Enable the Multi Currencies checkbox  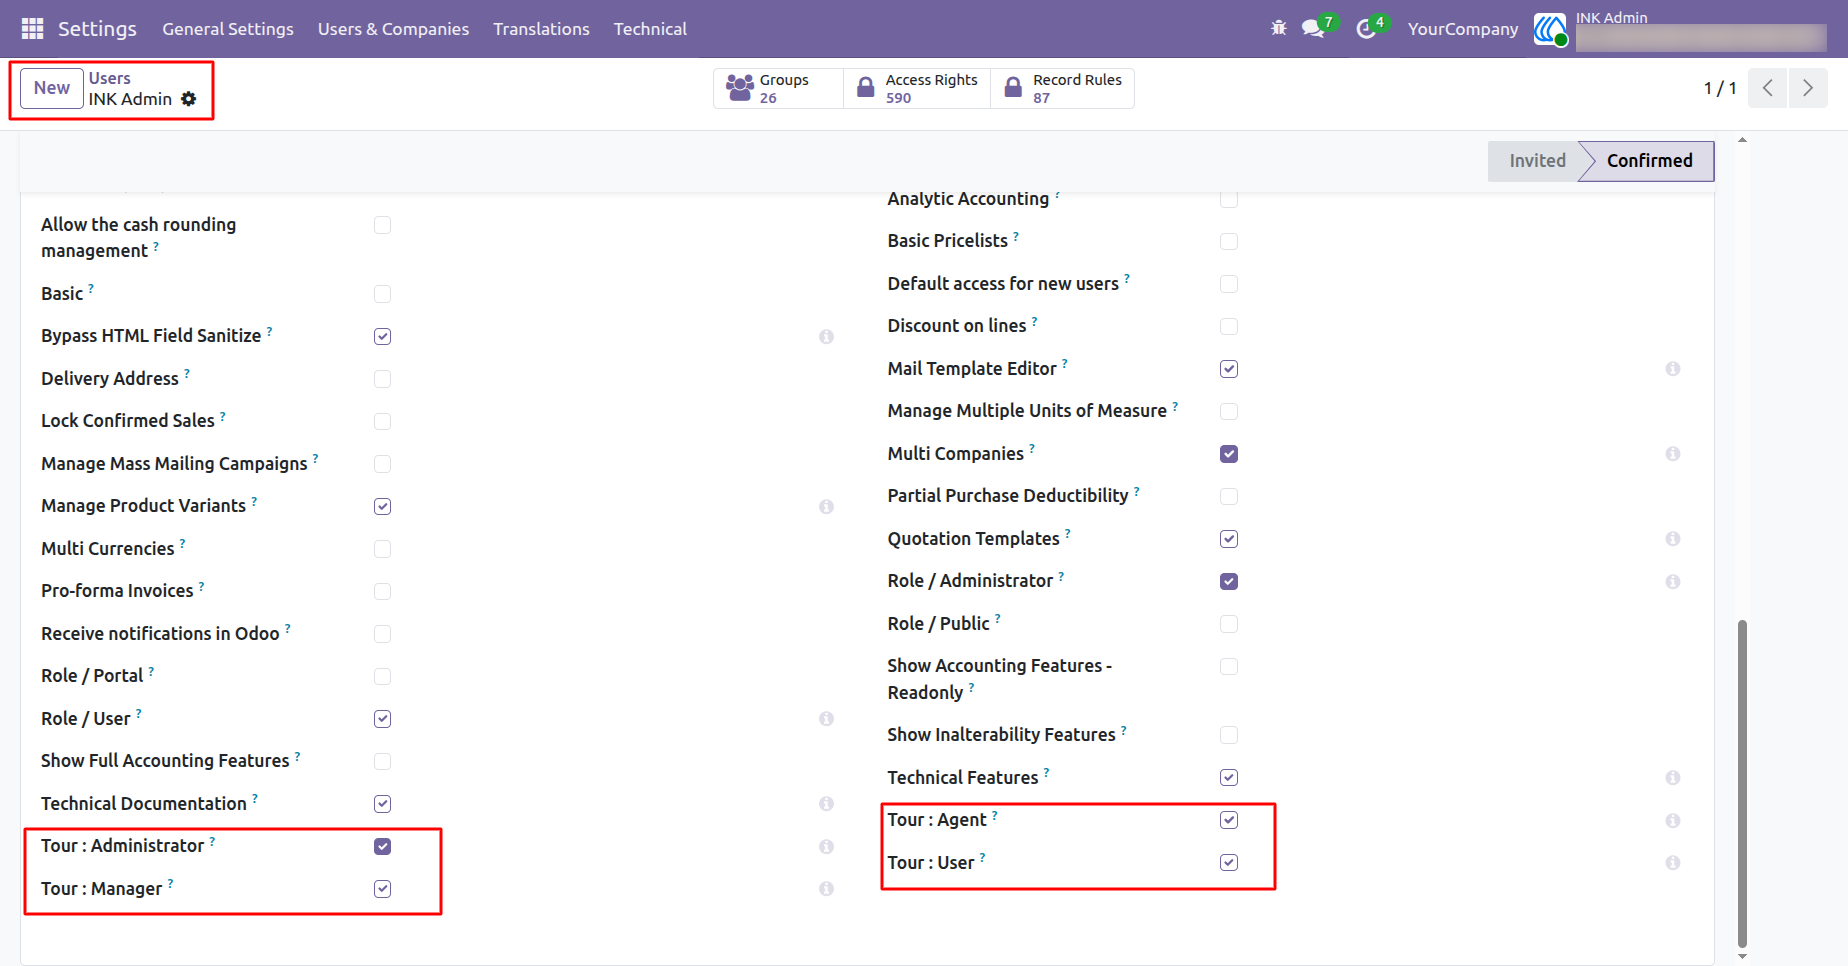pos(382,549)
